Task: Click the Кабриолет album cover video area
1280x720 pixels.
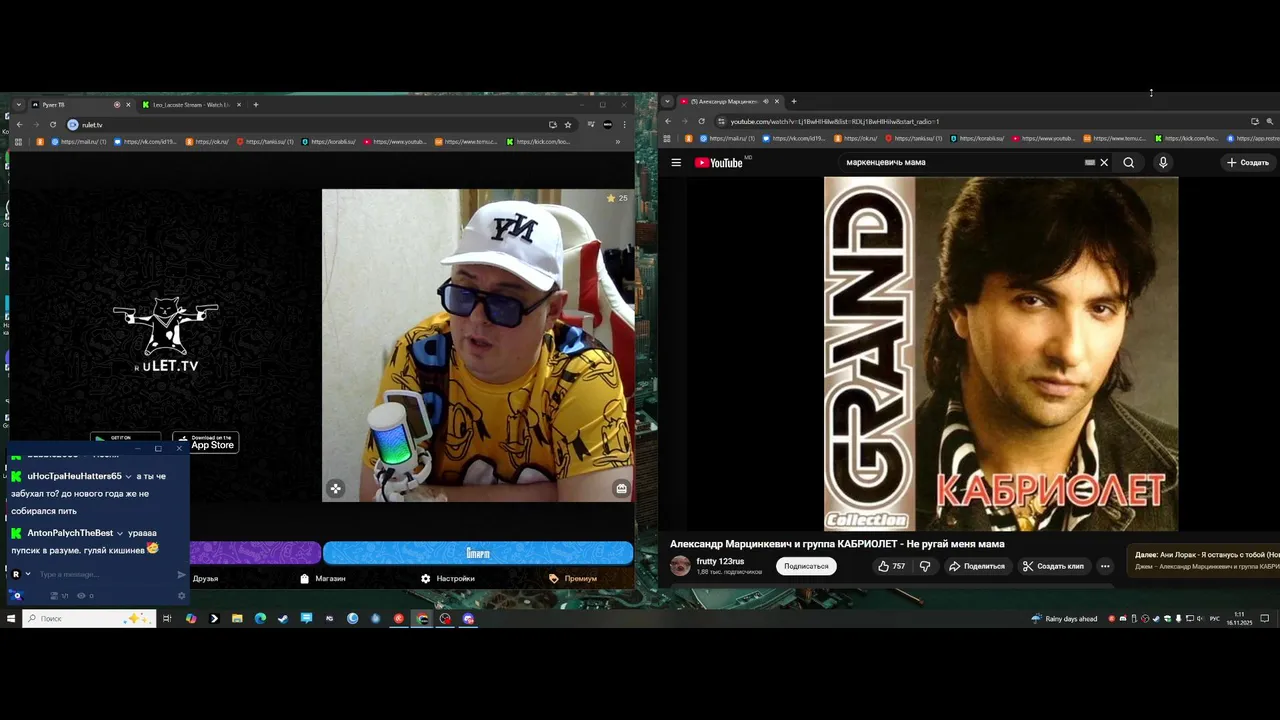Action: [1001, 354]
